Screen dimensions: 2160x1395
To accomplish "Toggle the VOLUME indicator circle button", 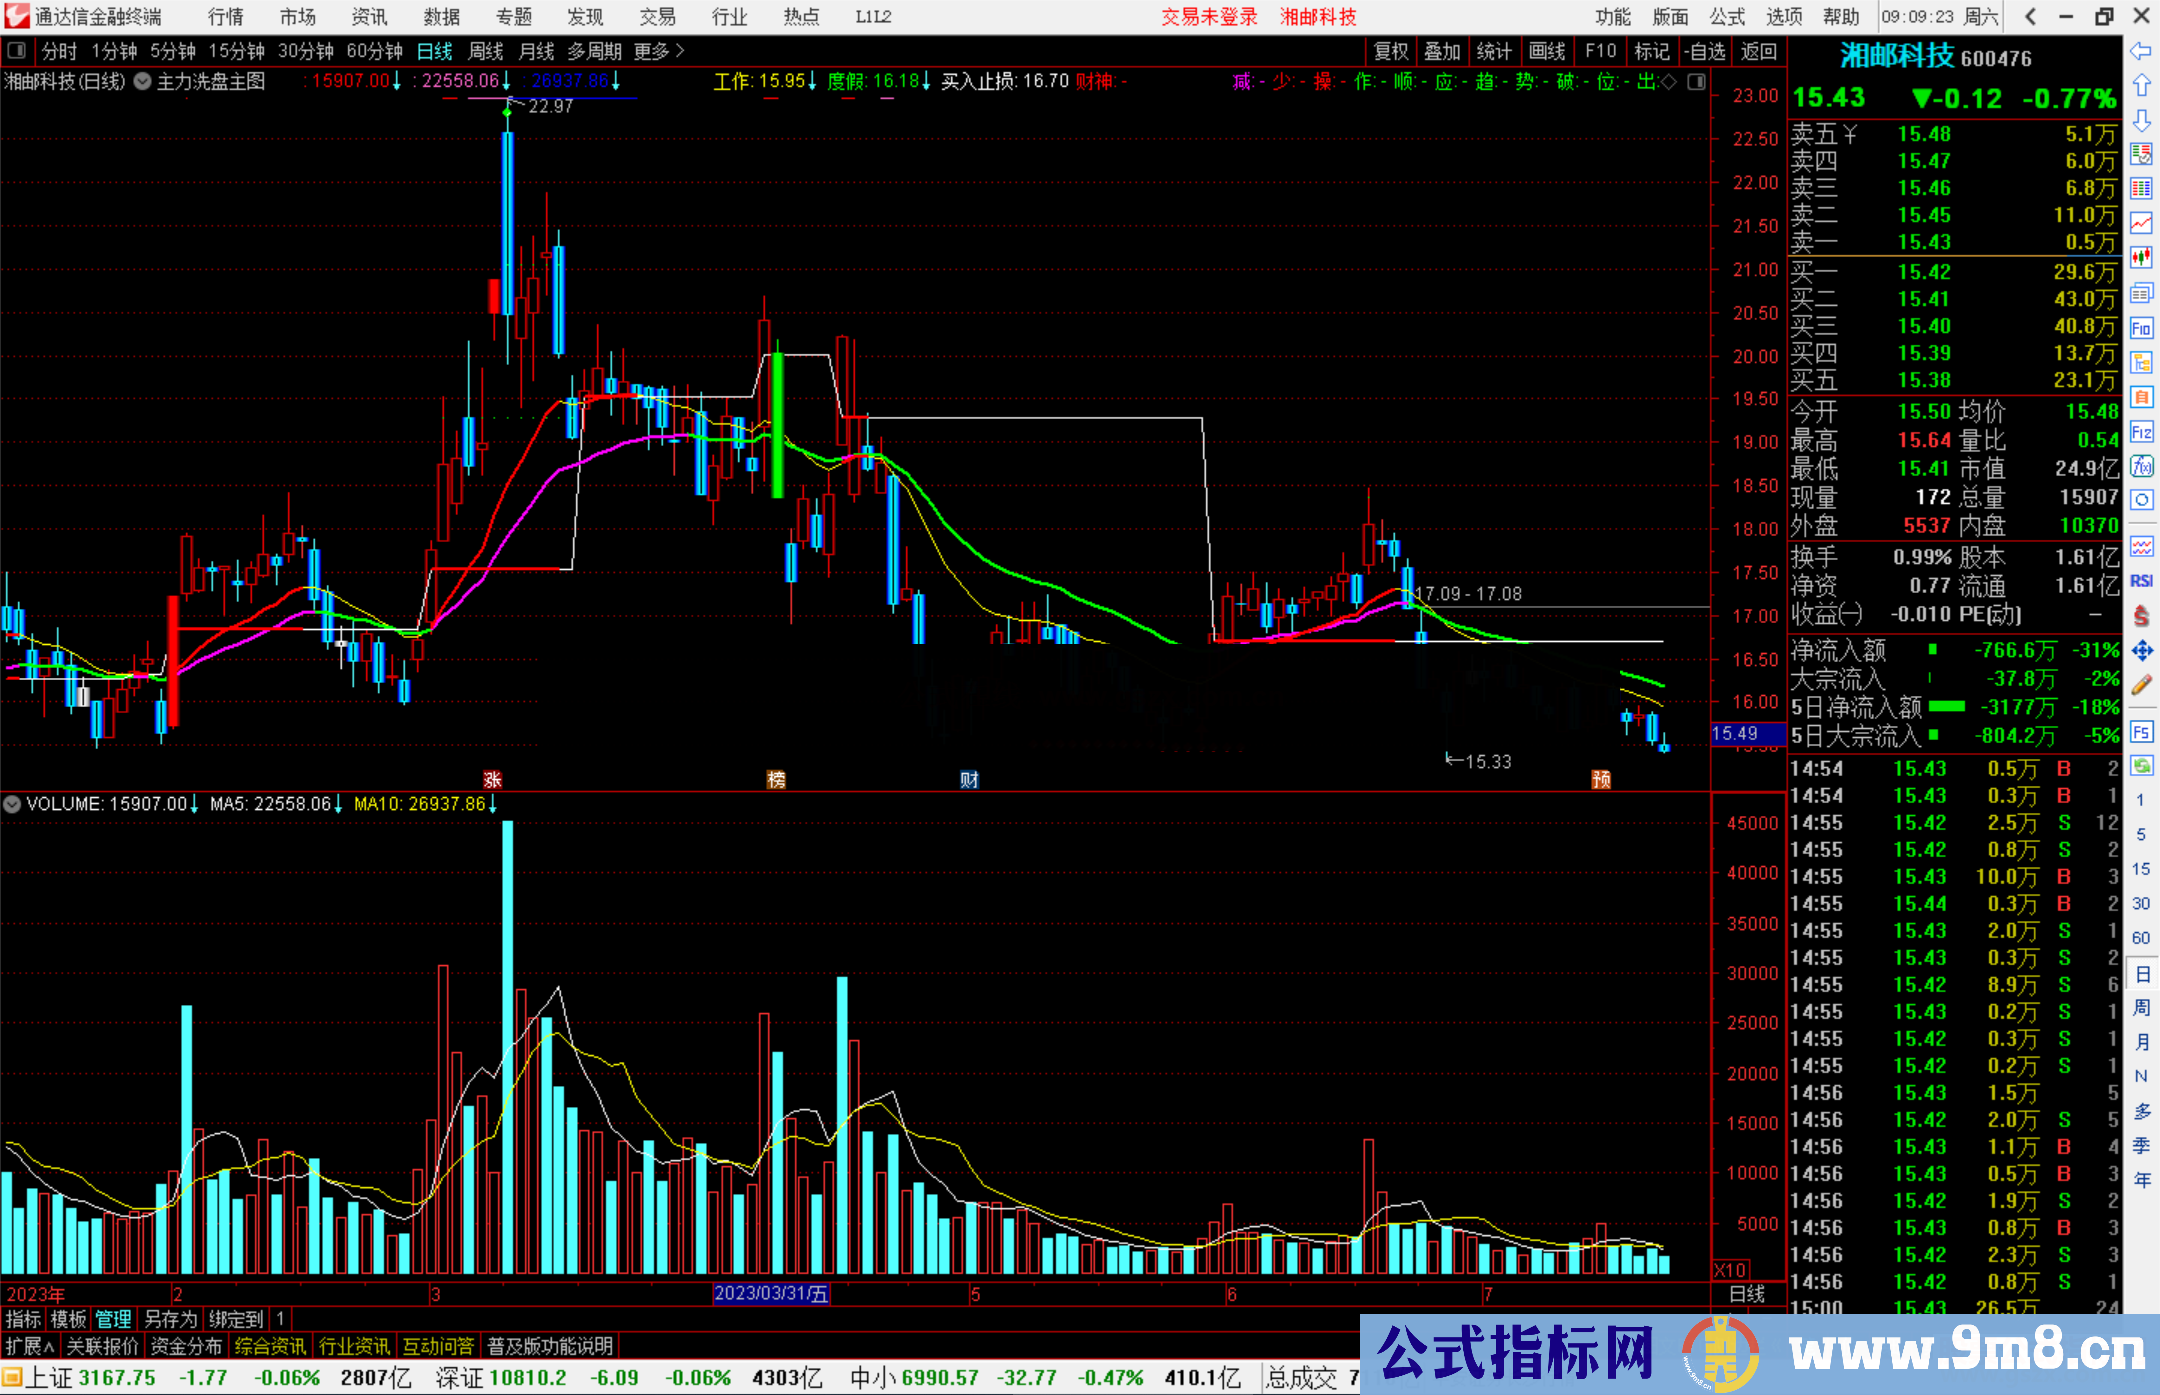I will [x=12, y=803].
